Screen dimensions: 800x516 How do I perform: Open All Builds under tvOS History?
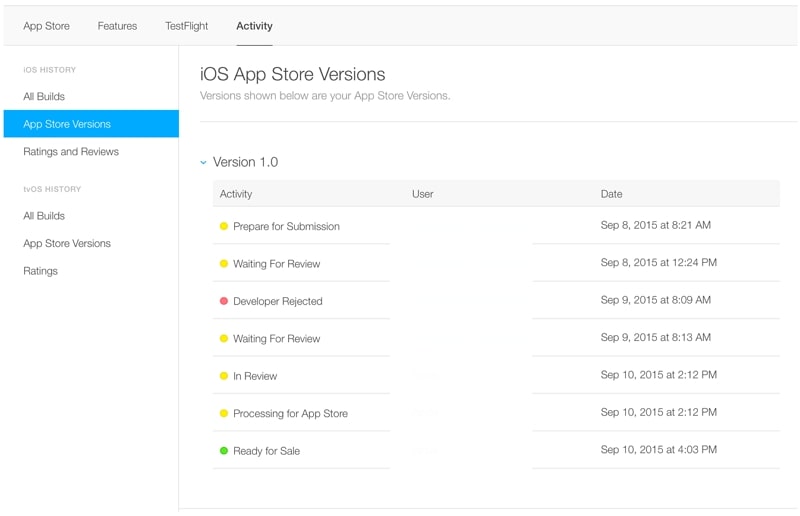click(x=44, y=216)
